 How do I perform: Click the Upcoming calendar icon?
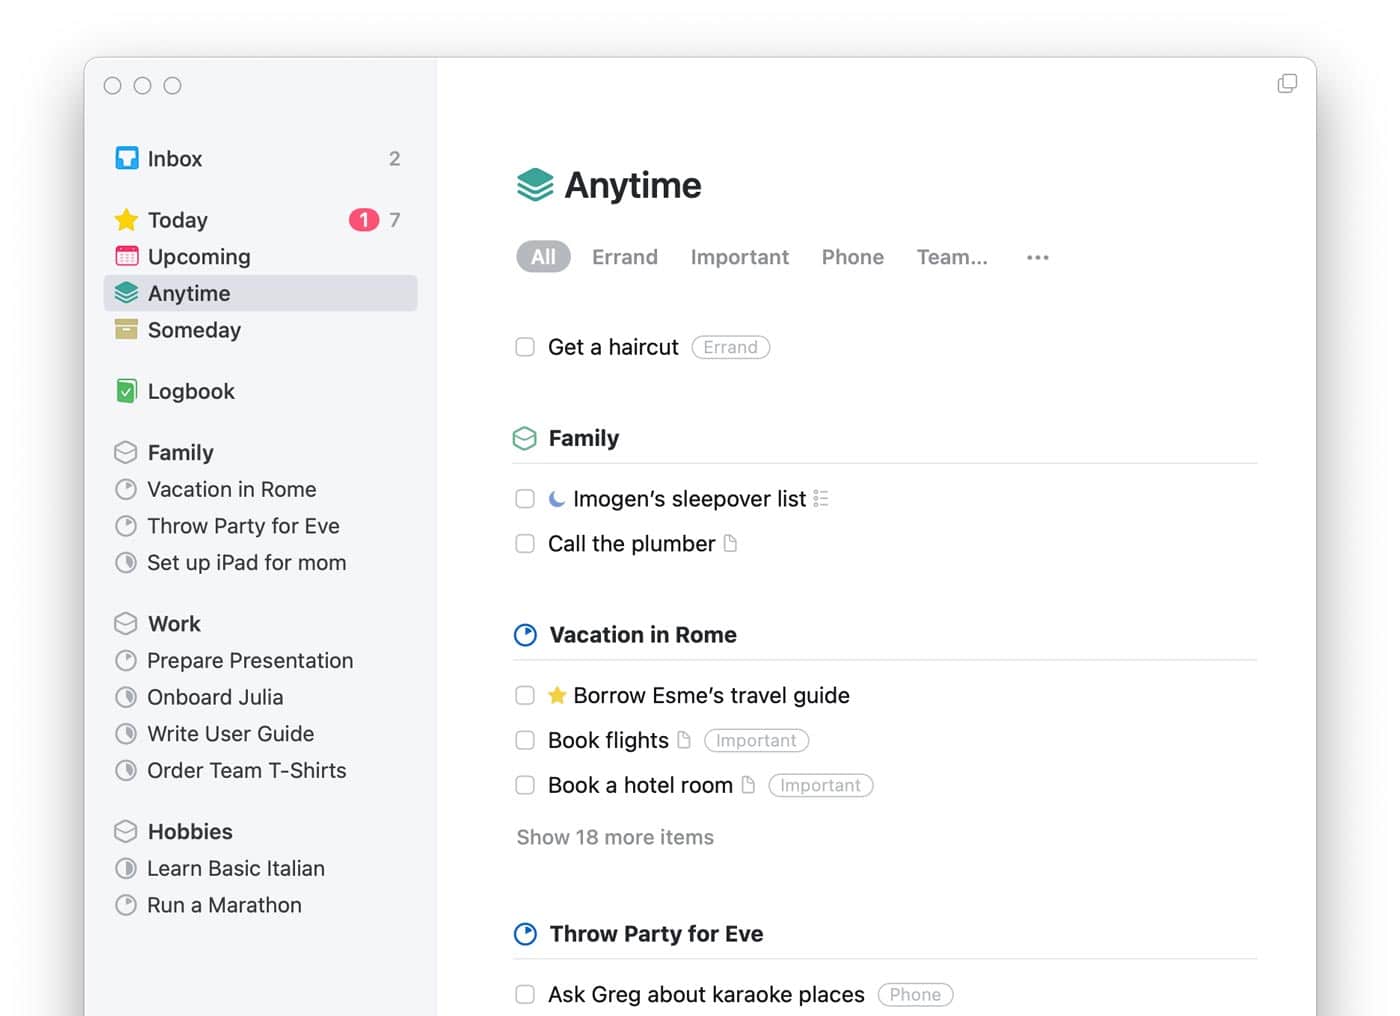tap(126, 256)
